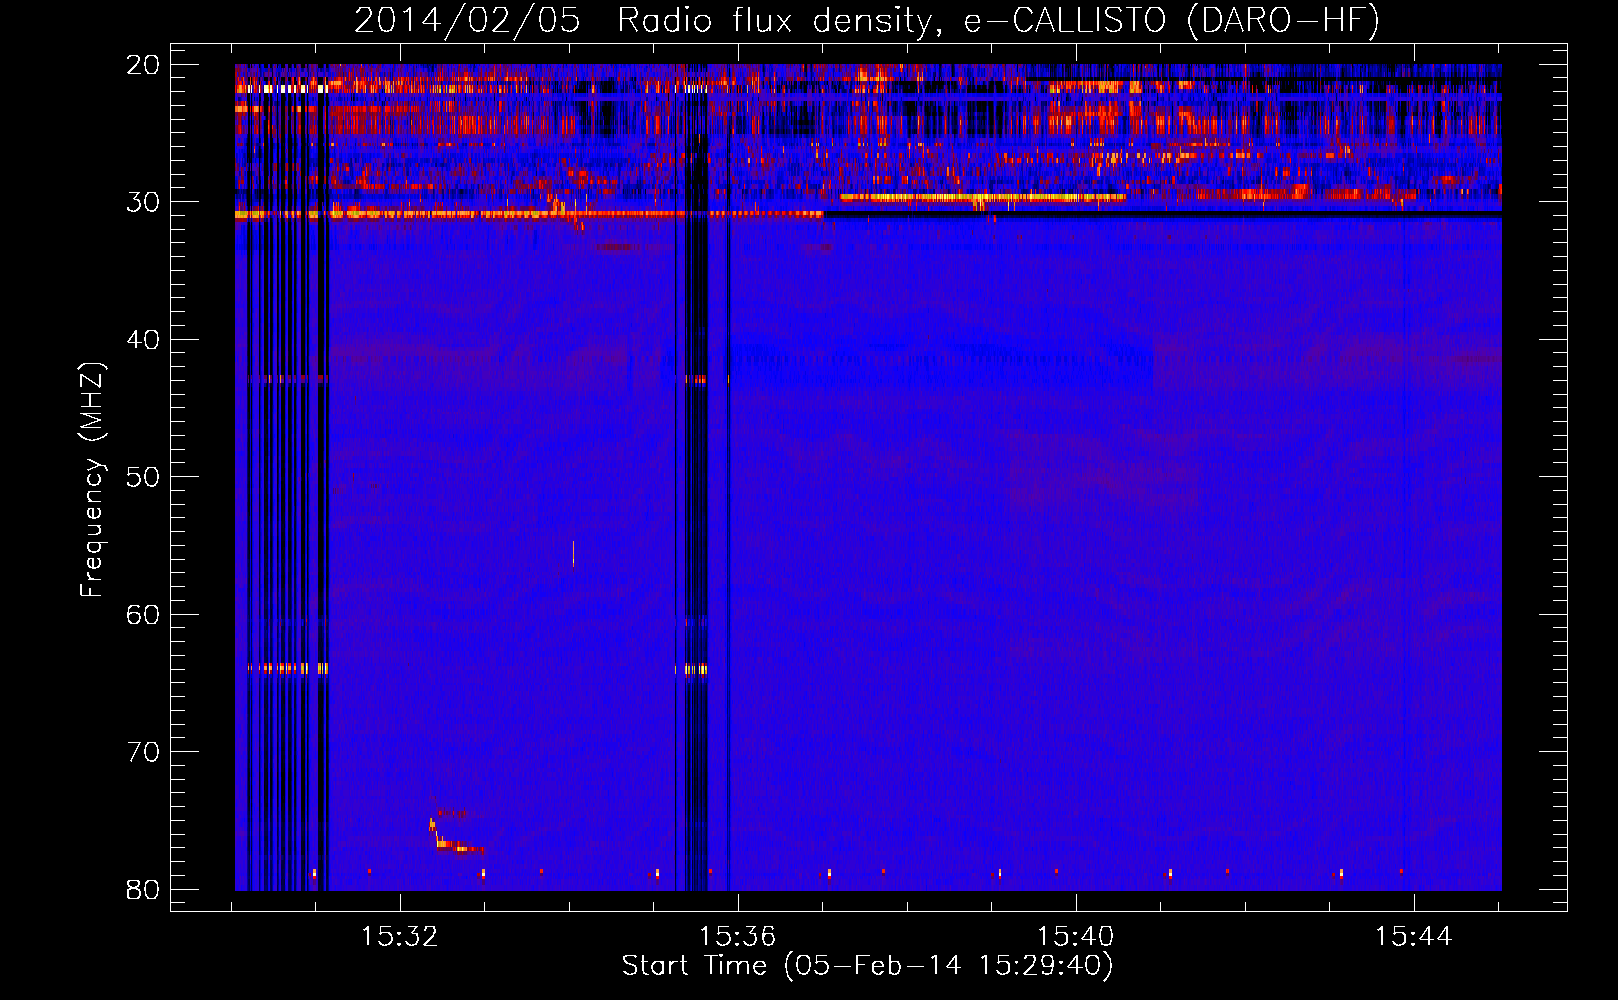
Task: Click the '15:32' time tick label
Action: tap(400, 937)
